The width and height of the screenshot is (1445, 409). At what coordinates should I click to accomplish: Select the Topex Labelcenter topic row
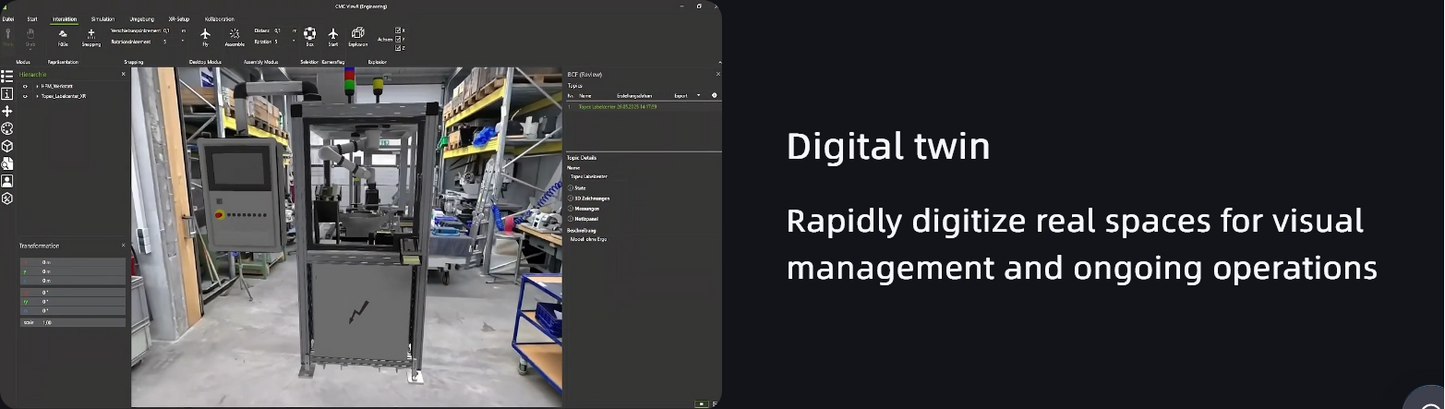coord(643,105)
